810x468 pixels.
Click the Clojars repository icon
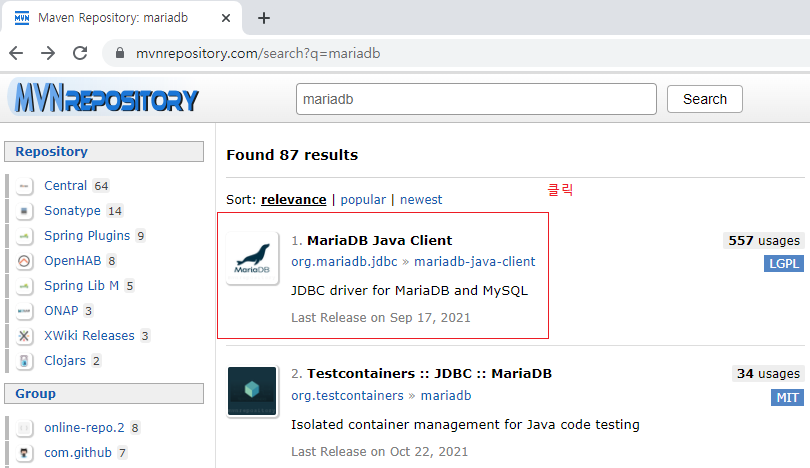click(x=24, y=361)
